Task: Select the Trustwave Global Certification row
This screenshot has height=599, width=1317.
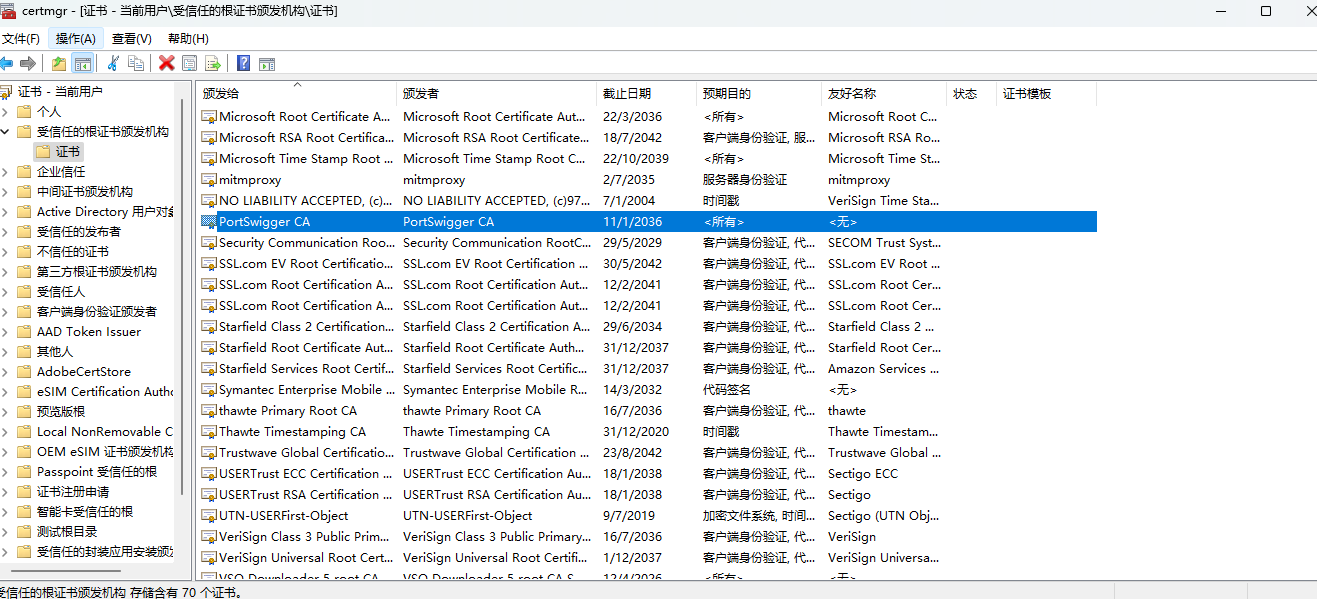Action: (647, 453)
